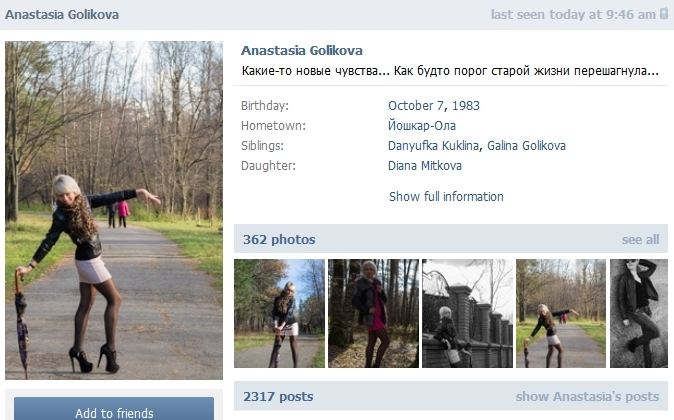Open the large profile photo
This screenshot has width=674, height=420.
click(114, 210)
